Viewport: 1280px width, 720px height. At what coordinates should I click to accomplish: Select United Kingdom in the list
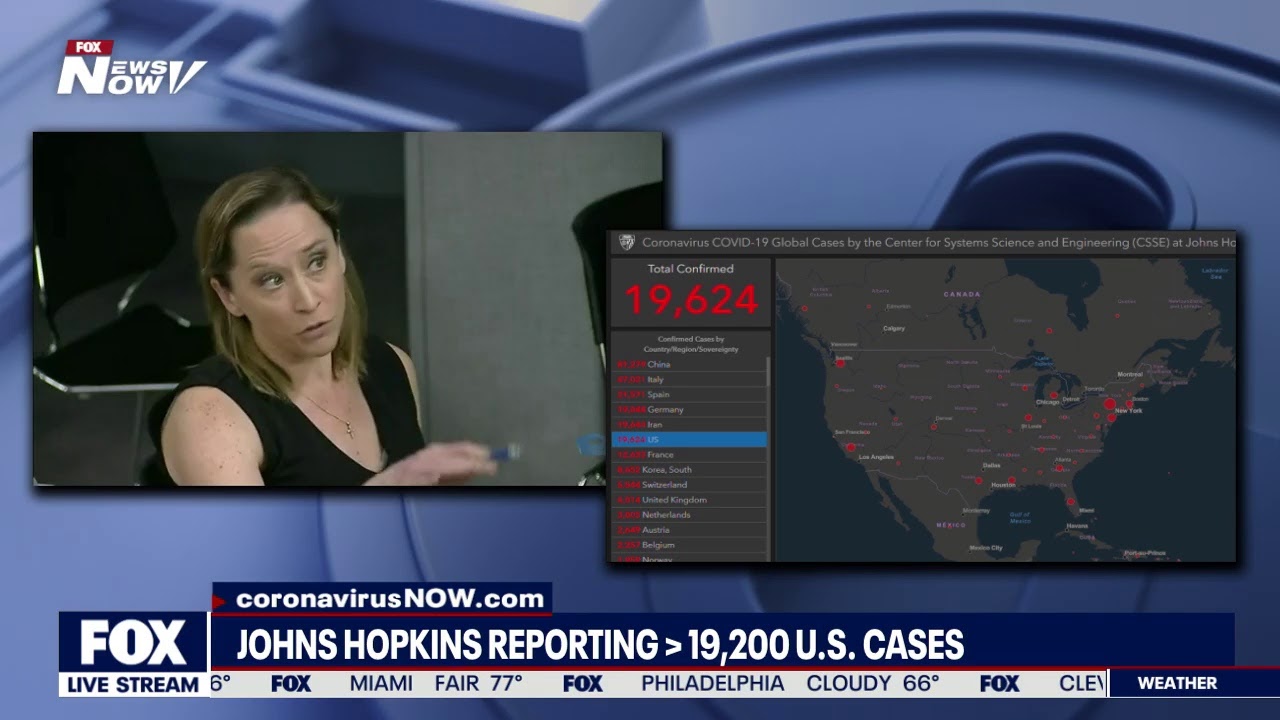tap(689, 499)
